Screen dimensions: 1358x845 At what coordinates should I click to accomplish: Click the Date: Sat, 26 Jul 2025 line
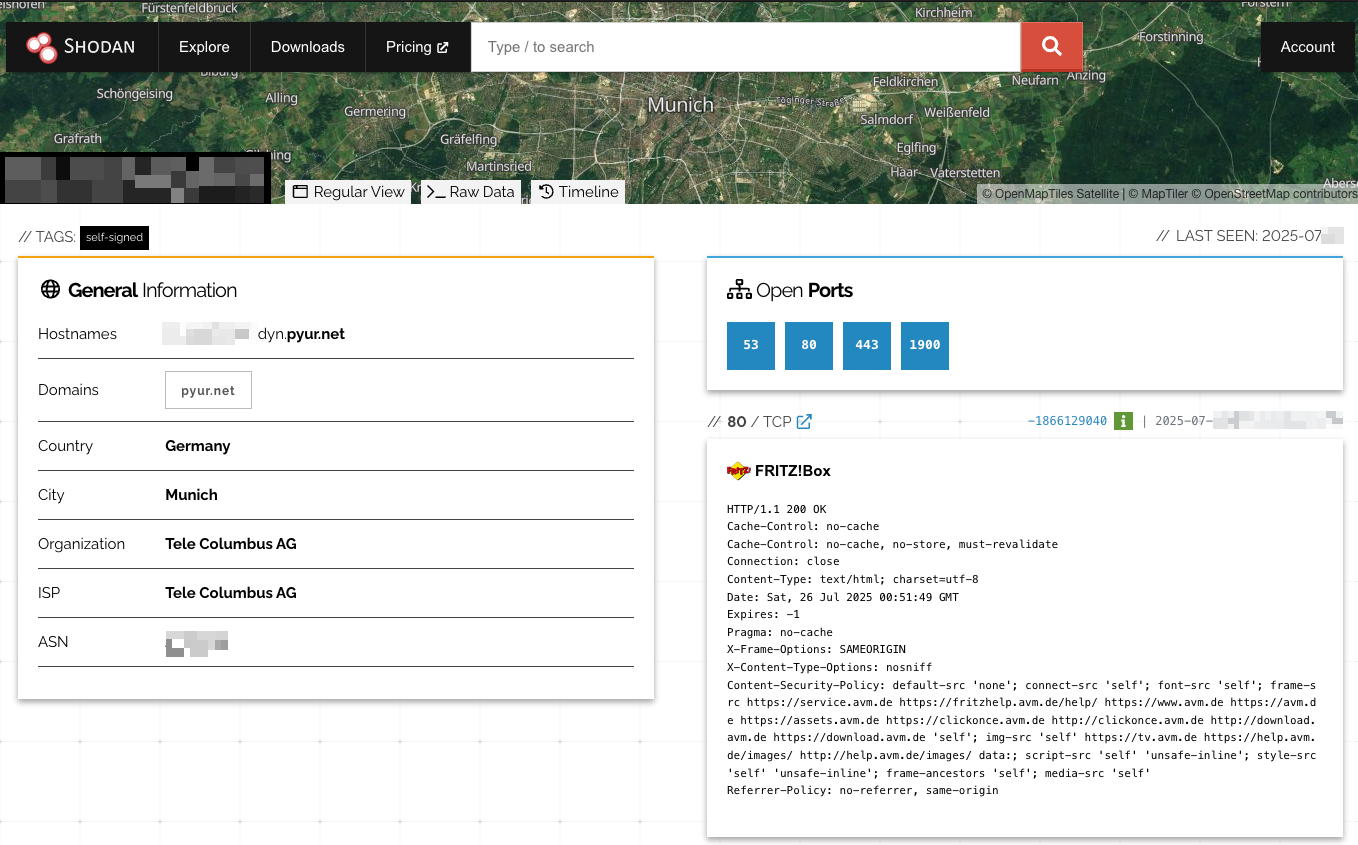[x=843, y=597]
